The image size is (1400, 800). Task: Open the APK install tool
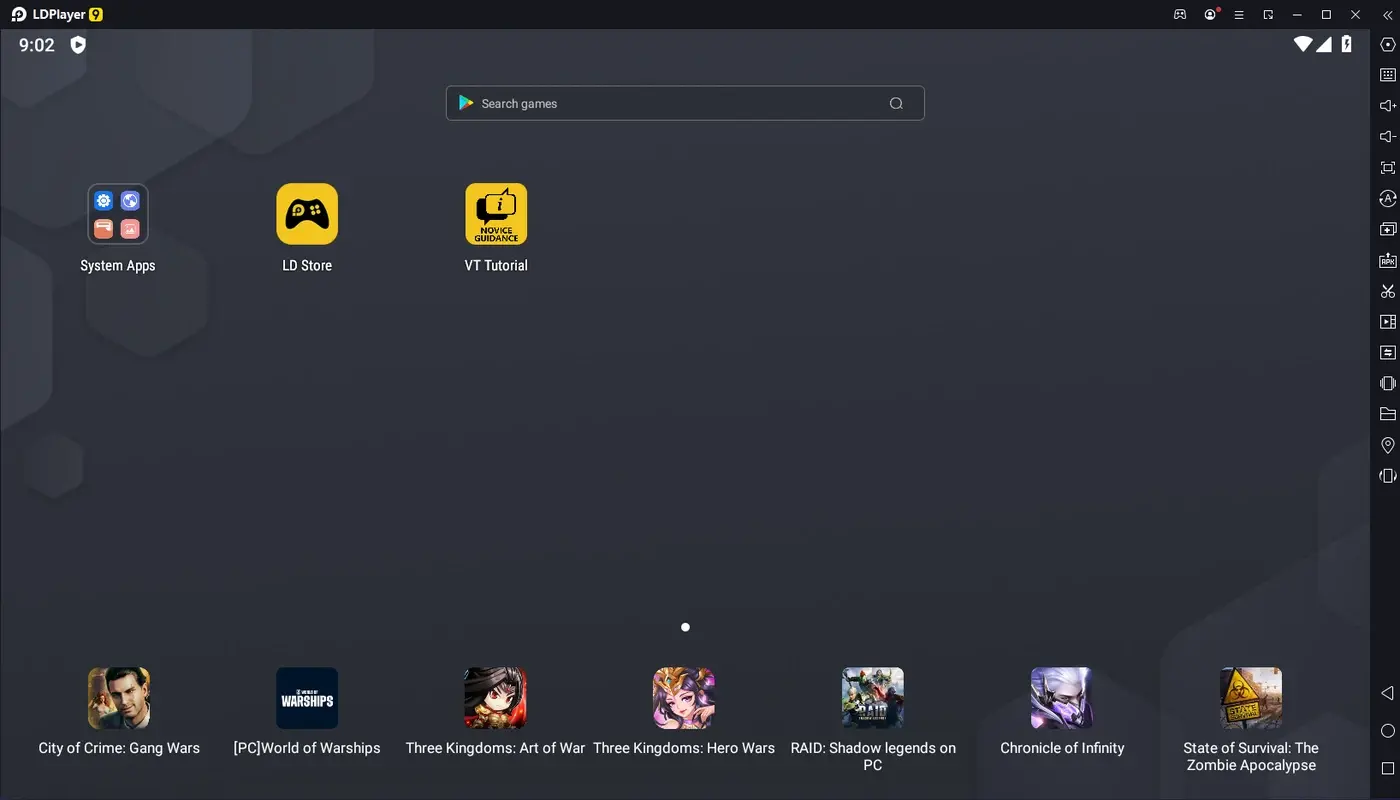pyautogui.click(x=1387, y=259)
